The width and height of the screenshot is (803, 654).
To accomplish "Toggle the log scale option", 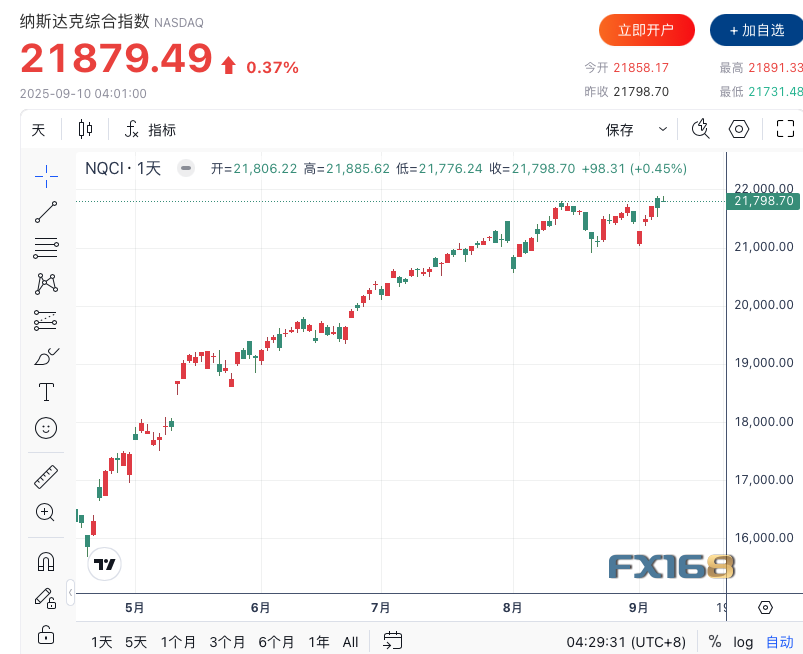I will click(x=743, y=641).
